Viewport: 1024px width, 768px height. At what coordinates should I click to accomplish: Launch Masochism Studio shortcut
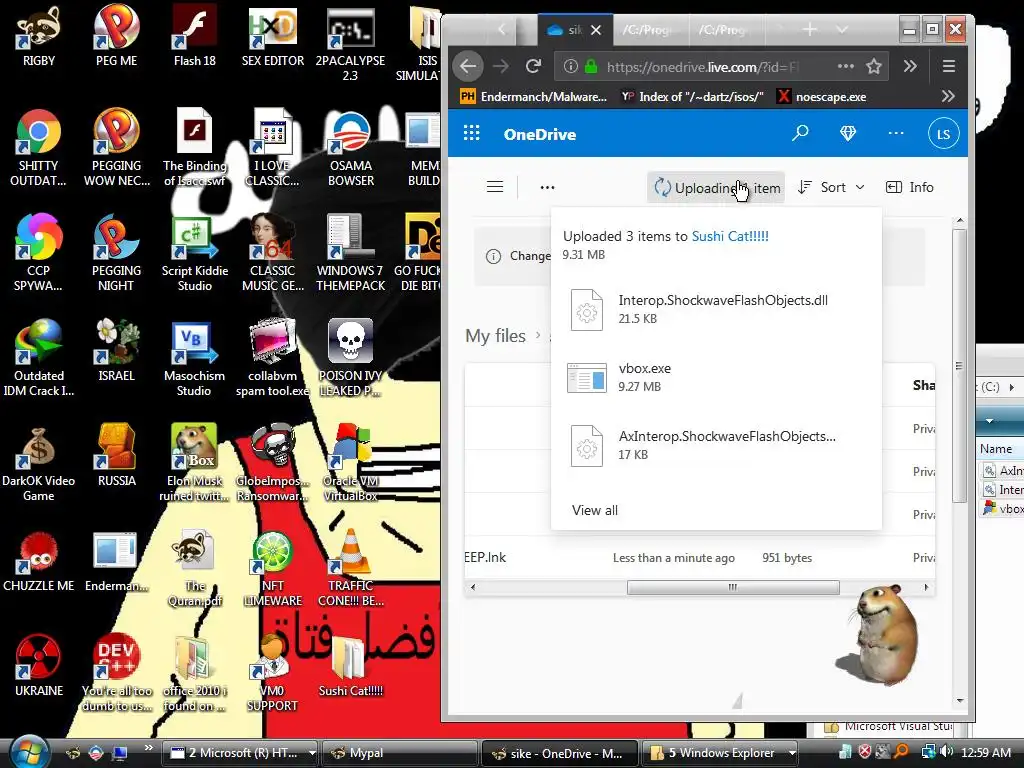[x=195, y=359]
